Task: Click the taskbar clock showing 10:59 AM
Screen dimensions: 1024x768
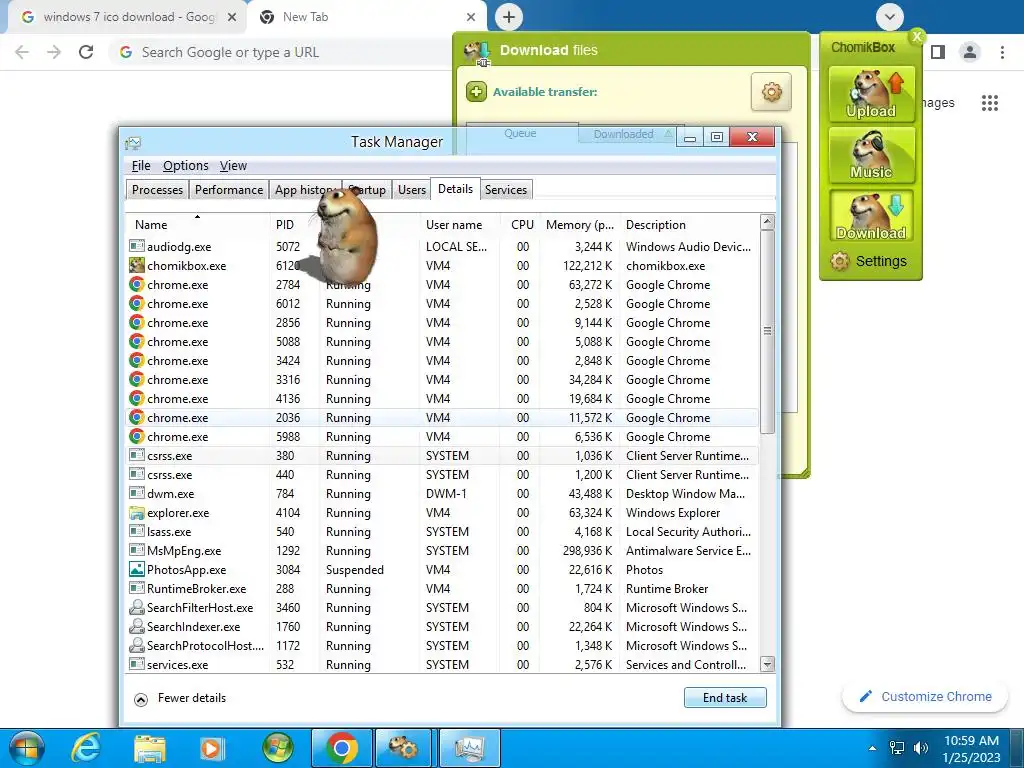Action: (971, 749)
